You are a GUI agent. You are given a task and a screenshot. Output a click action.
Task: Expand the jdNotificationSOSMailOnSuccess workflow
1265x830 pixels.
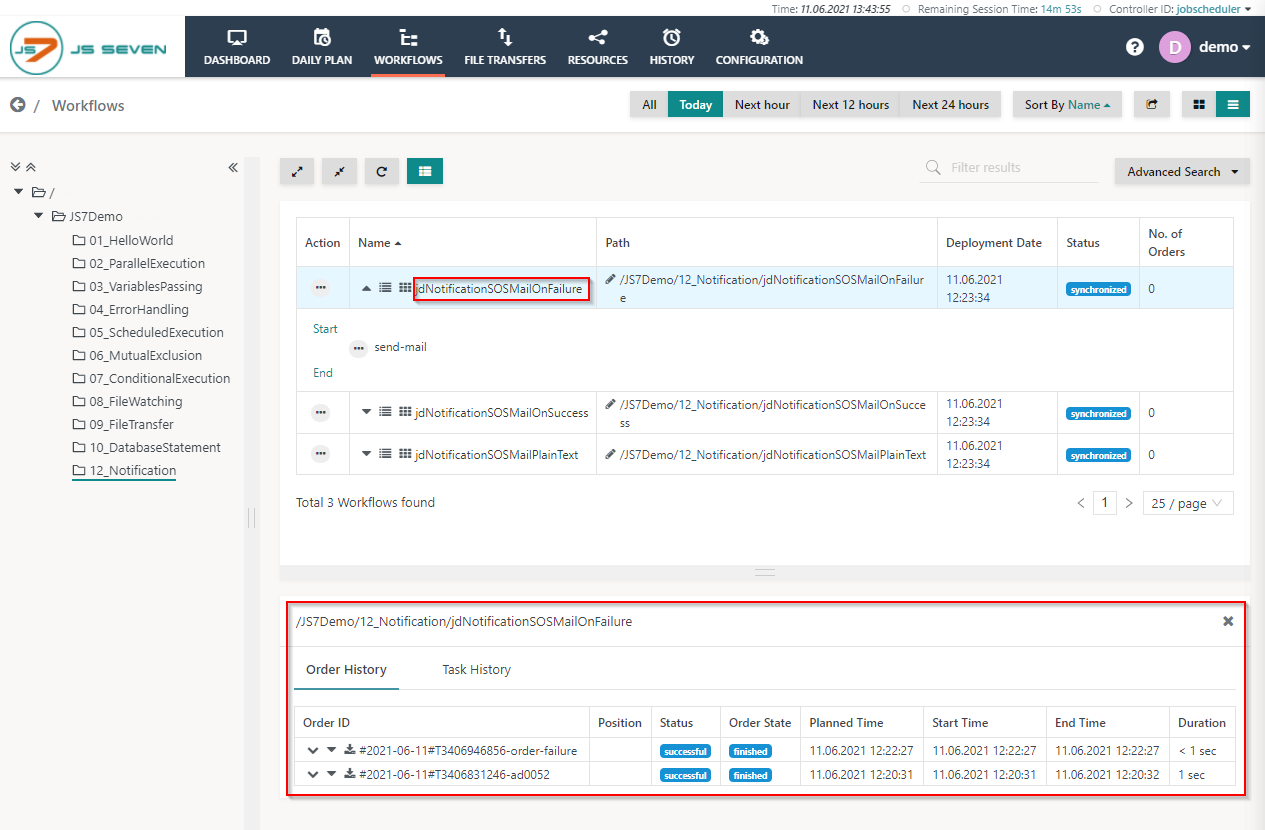(x=366, y=411)
